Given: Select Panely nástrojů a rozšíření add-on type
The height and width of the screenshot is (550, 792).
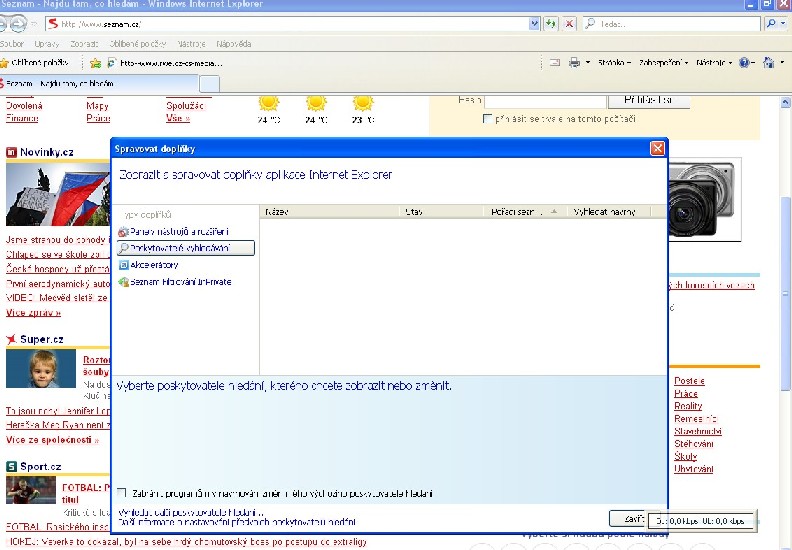Looking at the screenshot, I should 174,232.
